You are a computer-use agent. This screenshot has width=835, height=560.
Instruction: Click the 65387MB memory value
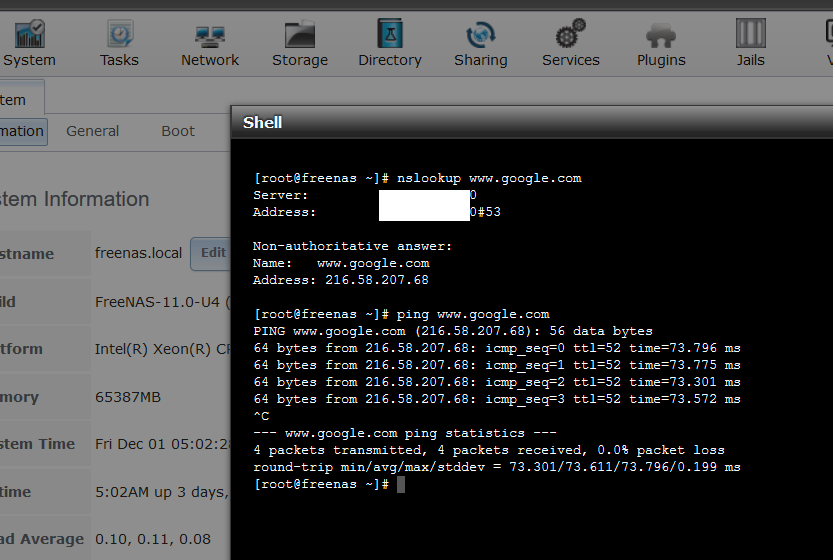tap(128, 397)
